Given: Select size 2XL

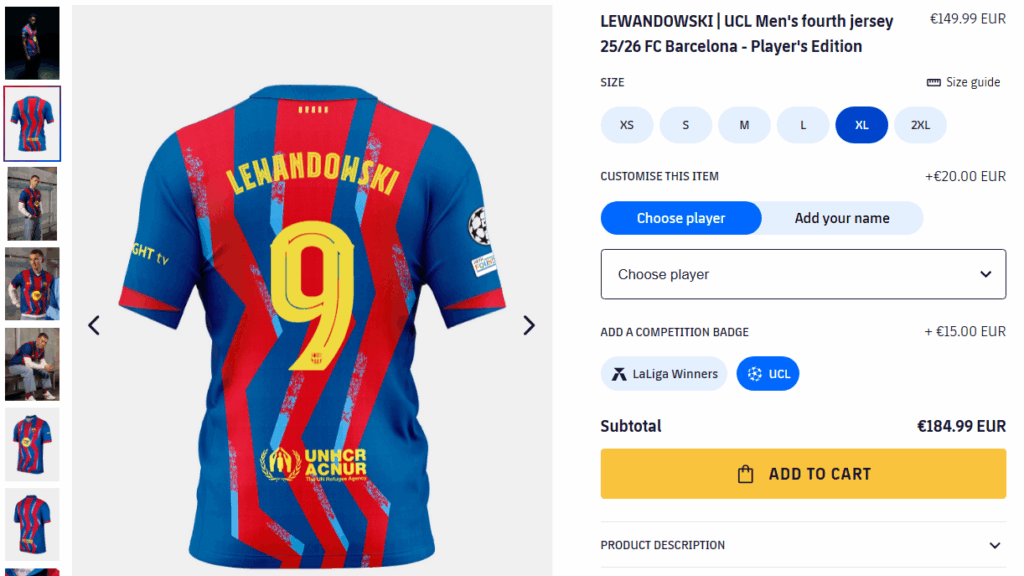Looking at the screenshot, I should 920,125.
